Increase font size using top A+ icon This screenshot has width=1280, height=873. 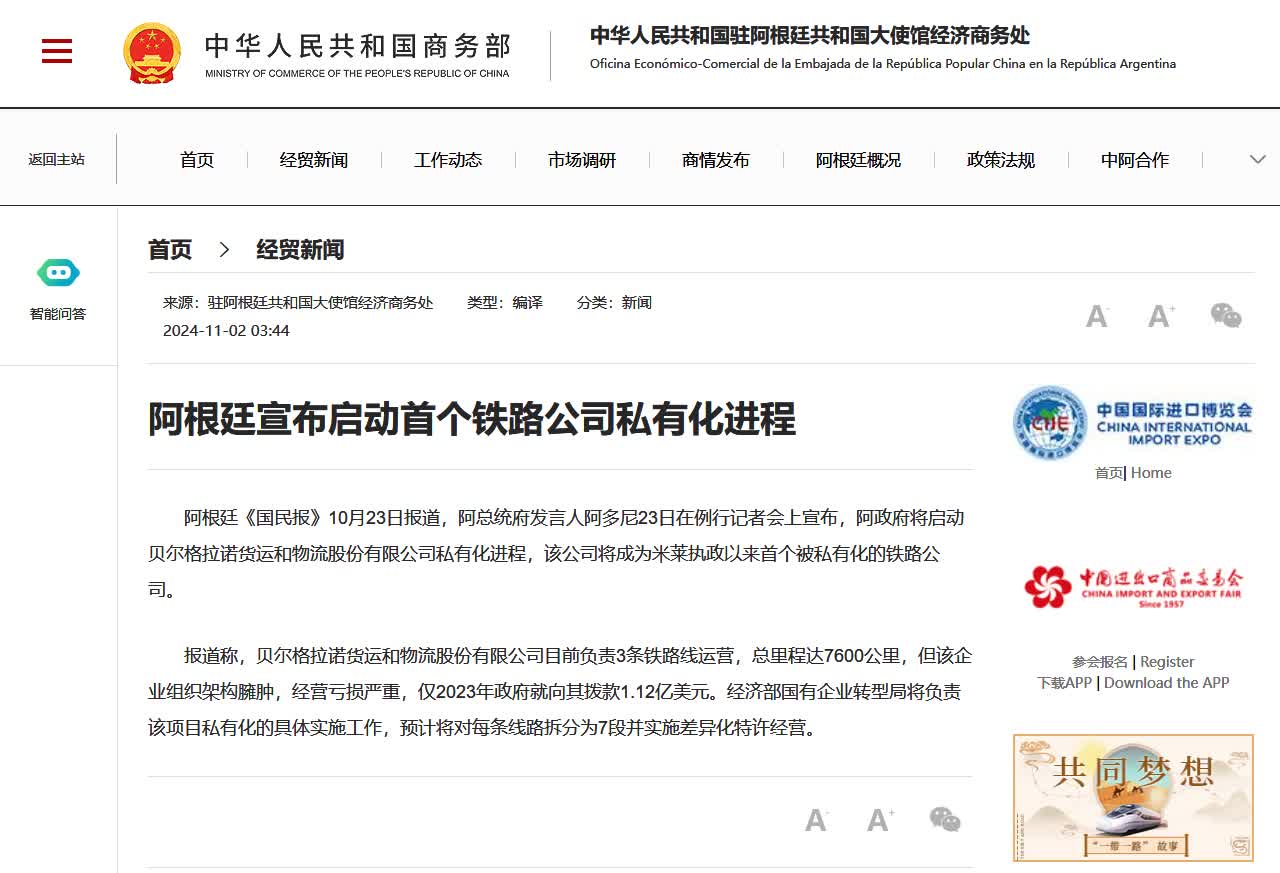click(x=1160, y=316)
